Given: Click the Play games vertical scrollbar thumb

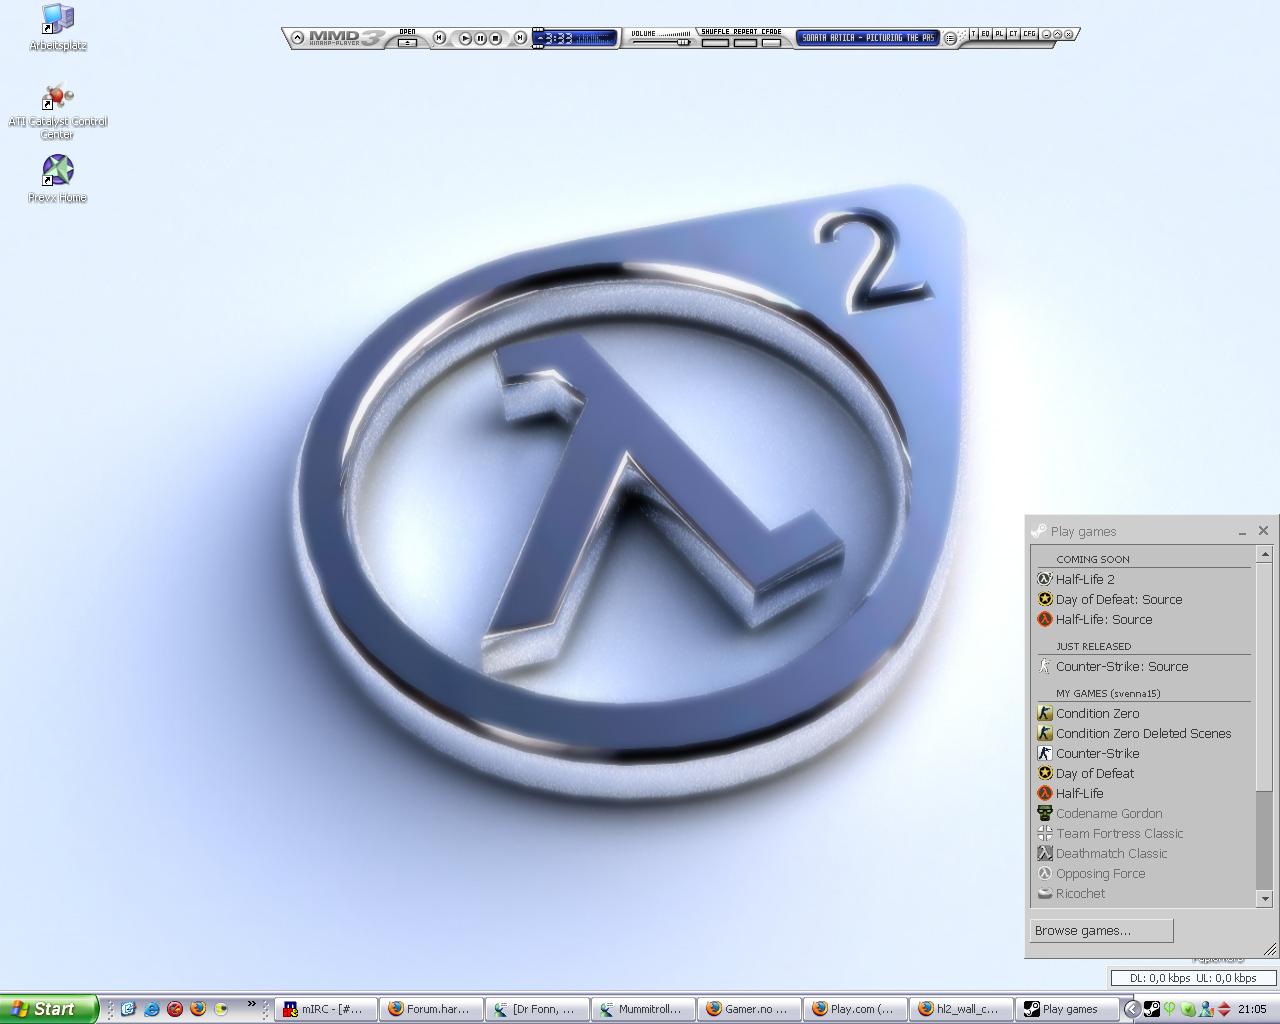Looking at the screenshot, I should click(1265, 676).
